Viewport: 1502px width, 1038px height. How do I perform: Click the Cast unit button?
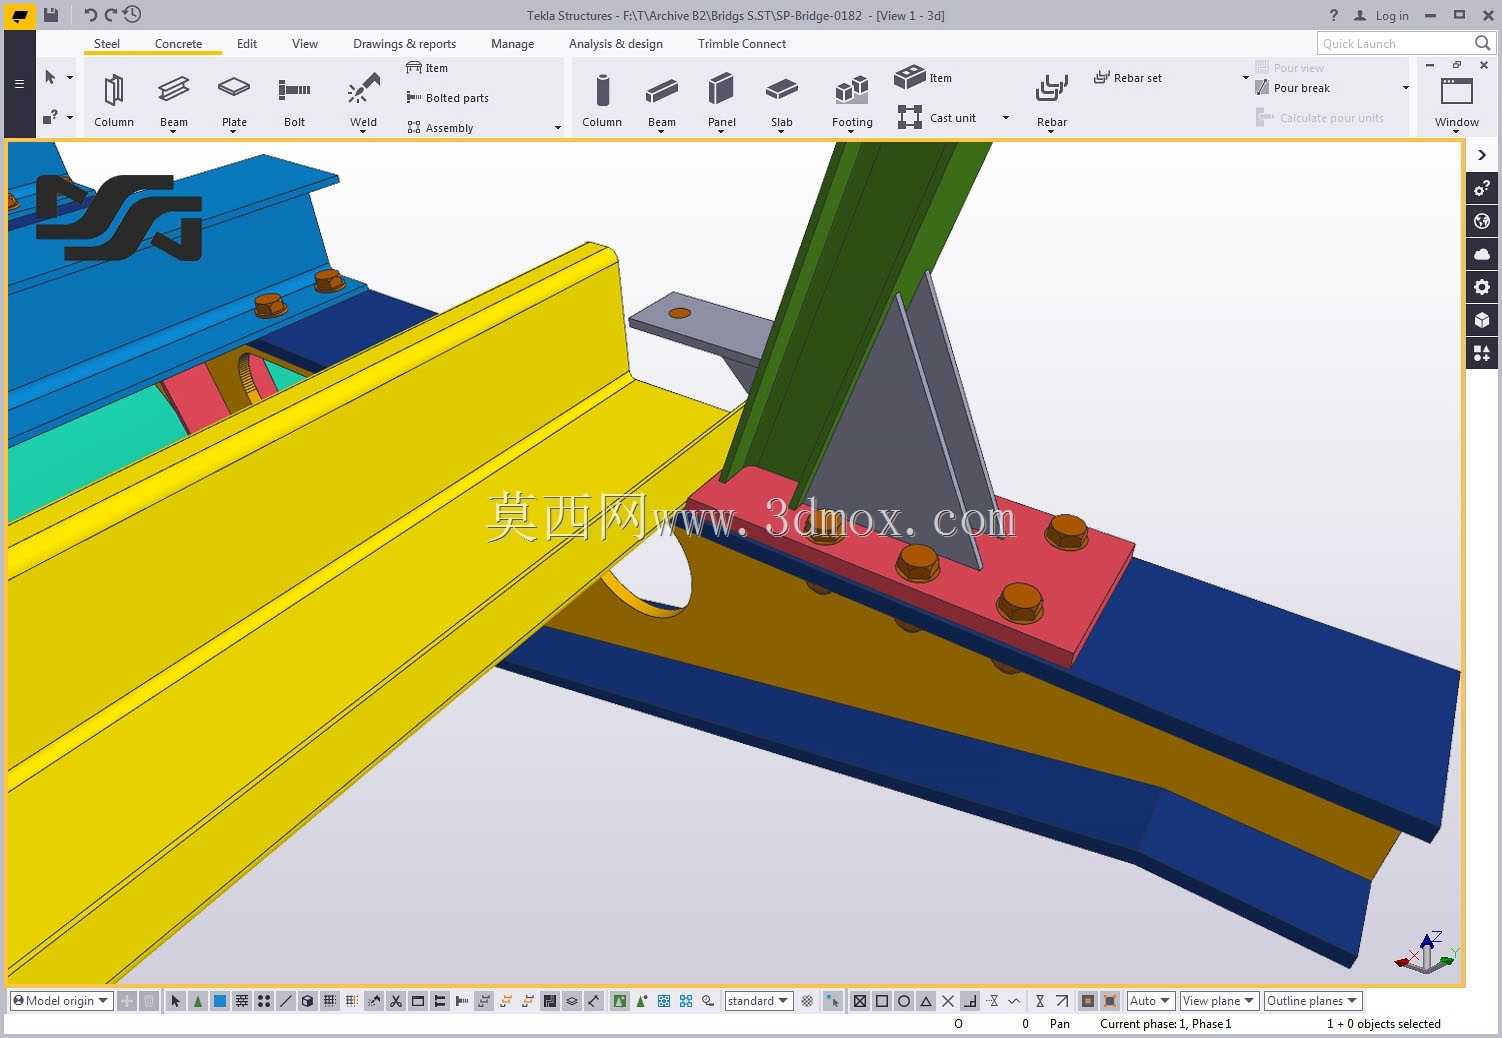[x=937, y=118]
